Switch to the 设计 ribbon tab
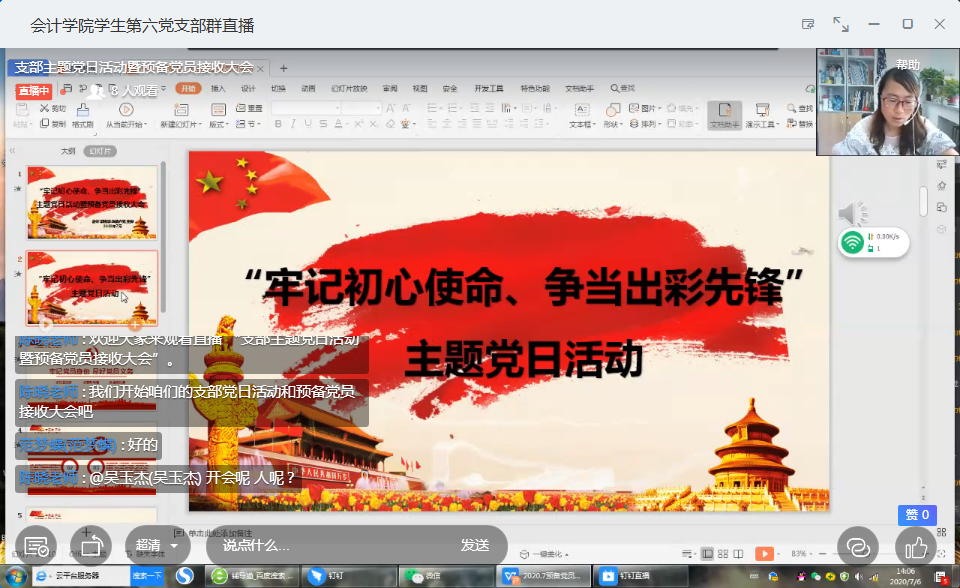Viewport: 960px width, 588px height. coord(248,88)
